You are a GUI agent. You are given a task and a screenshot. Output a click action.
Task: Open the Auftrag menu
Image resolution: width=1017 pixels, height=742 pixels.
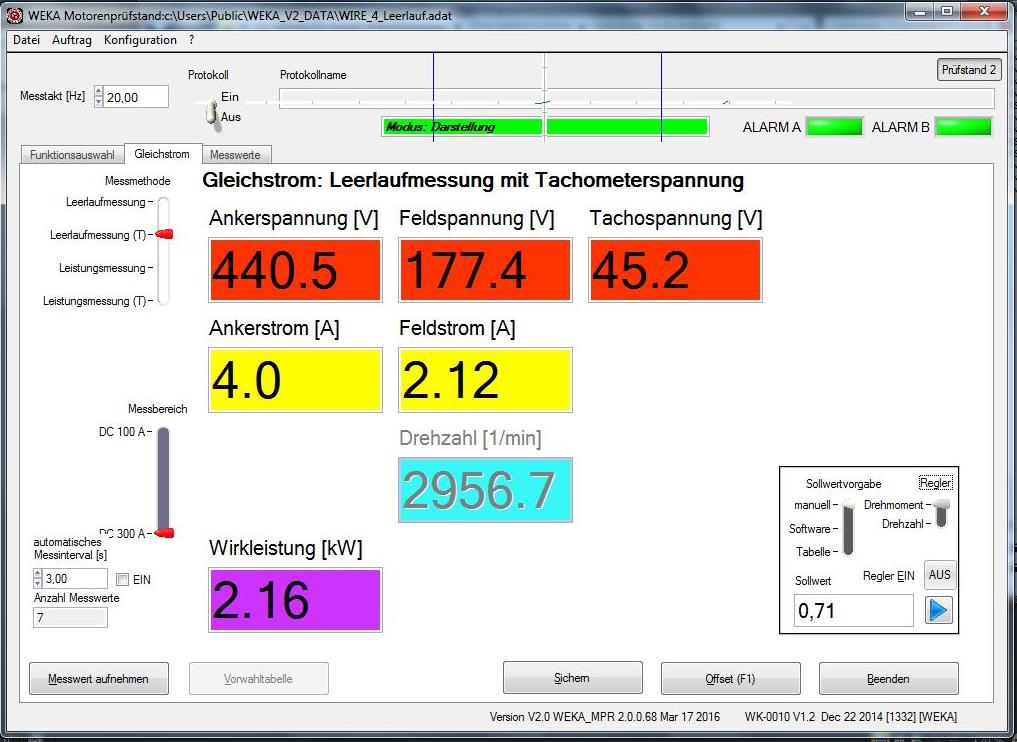click(72, 40)
